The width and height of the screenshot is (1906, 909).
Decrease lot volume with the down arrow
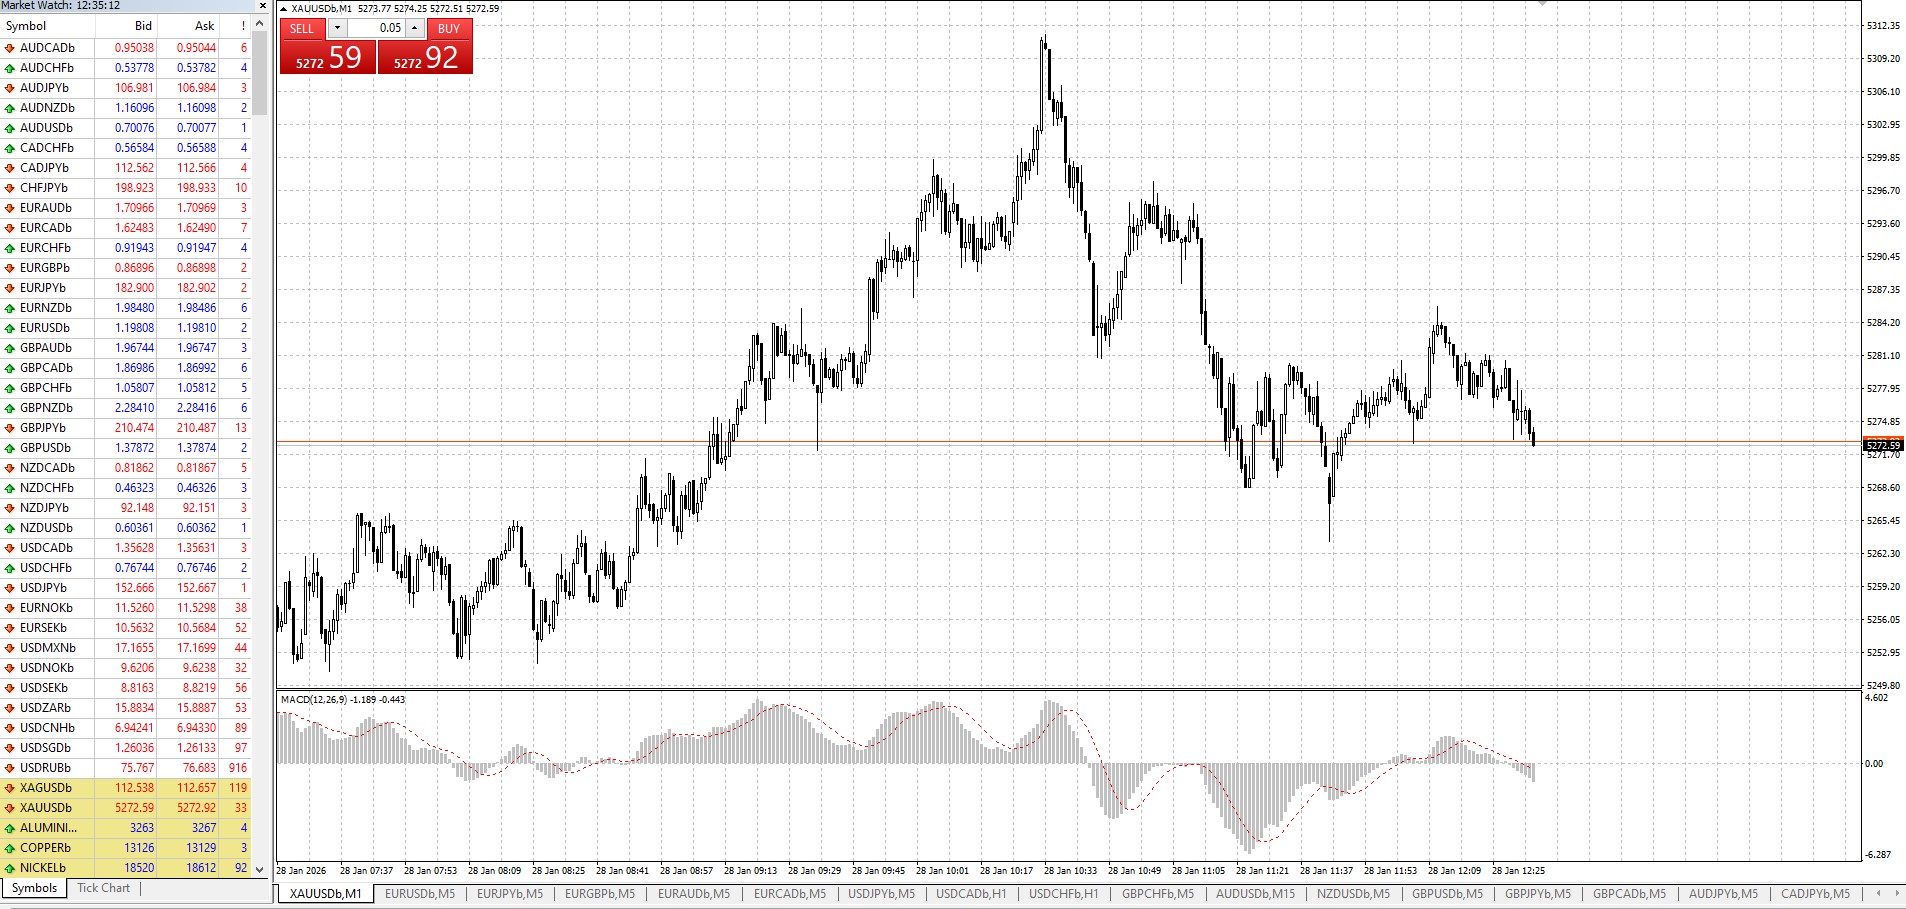coord(337,28)
